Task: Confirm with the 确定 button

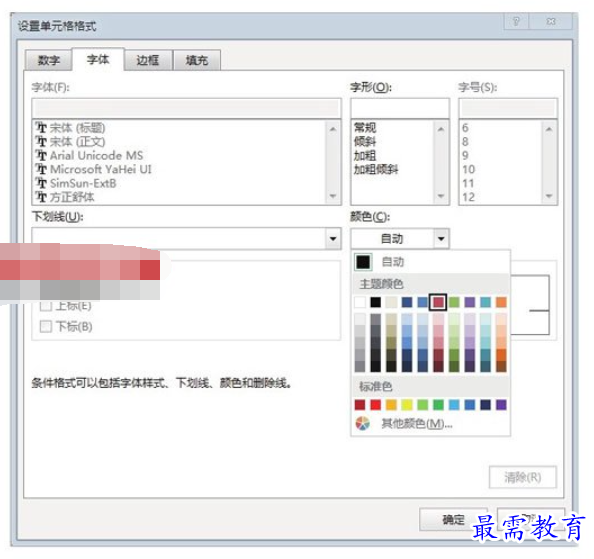Action: click(453, 519)
